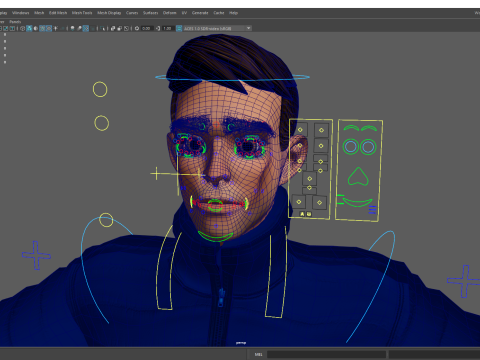This screenshot has height=360, width=480.
Task: Open the ACES 1.0 SDR-video view transform dropdown
Action: point(217,29)
